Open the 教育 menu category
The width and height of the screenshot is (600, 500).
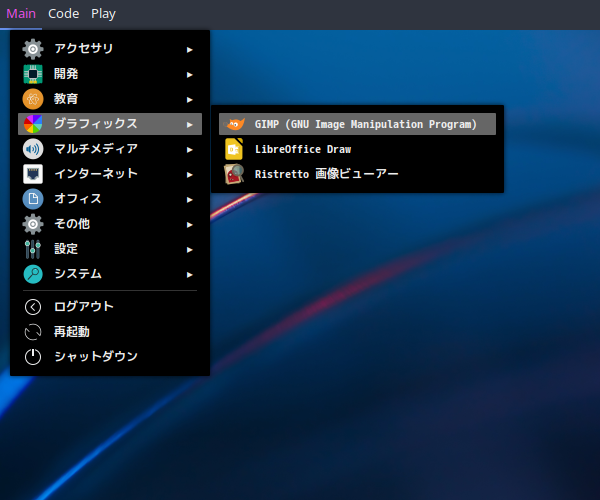coord(110,99)
